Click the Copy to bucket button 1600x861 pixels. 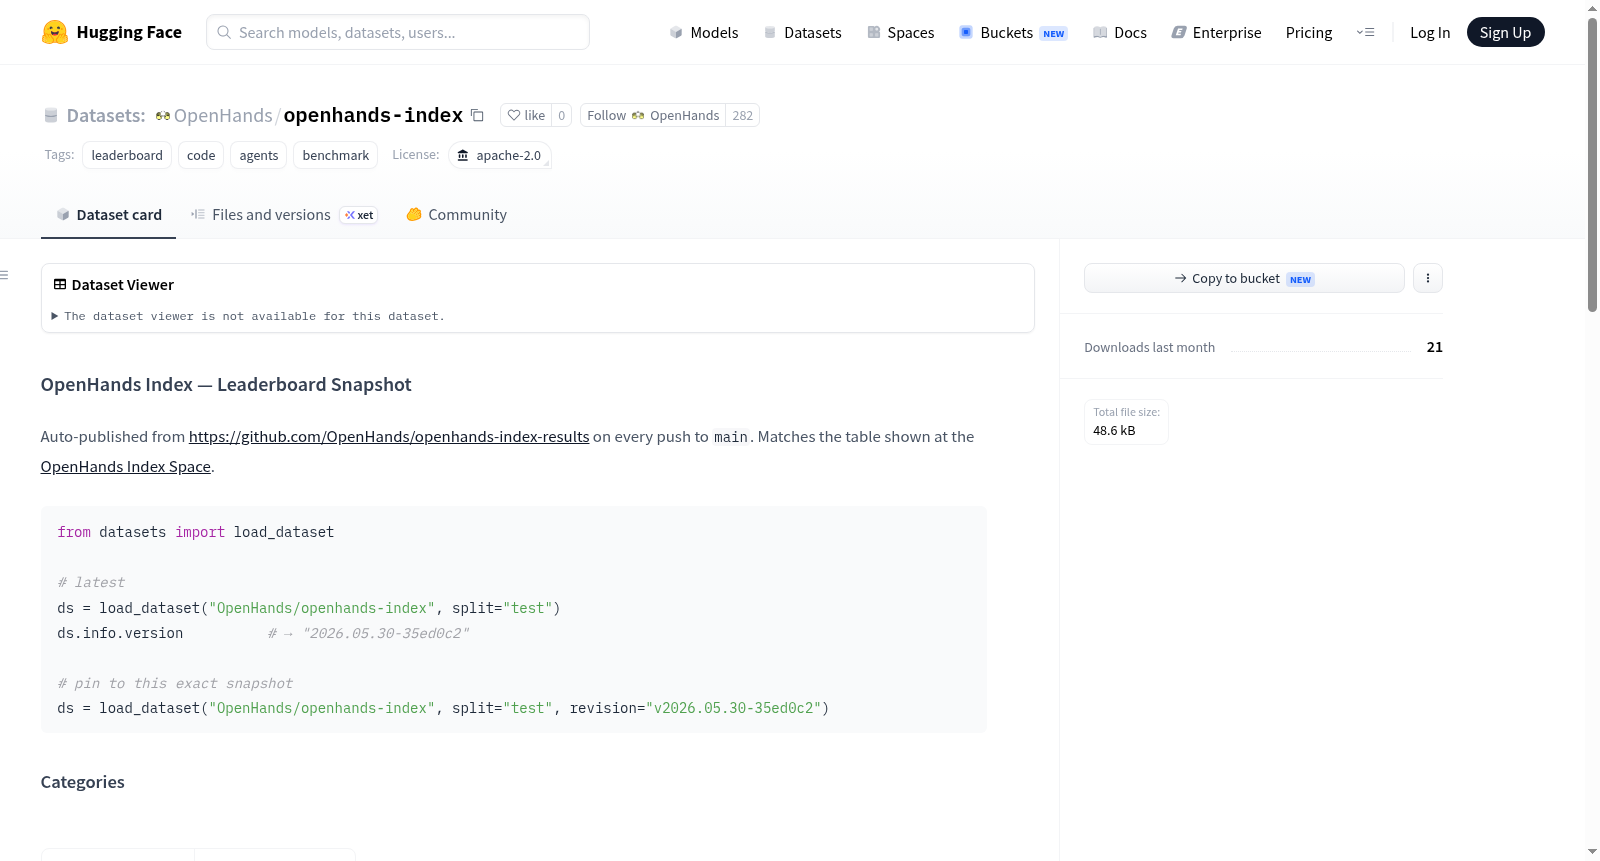pos(1244,278)
